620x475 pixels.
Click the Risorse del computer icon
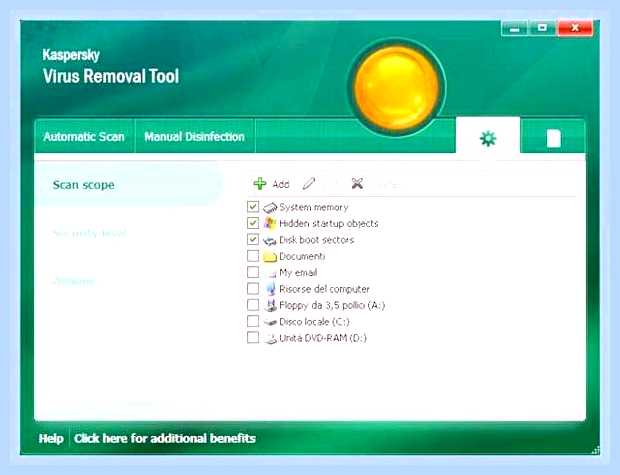point(271,289)
